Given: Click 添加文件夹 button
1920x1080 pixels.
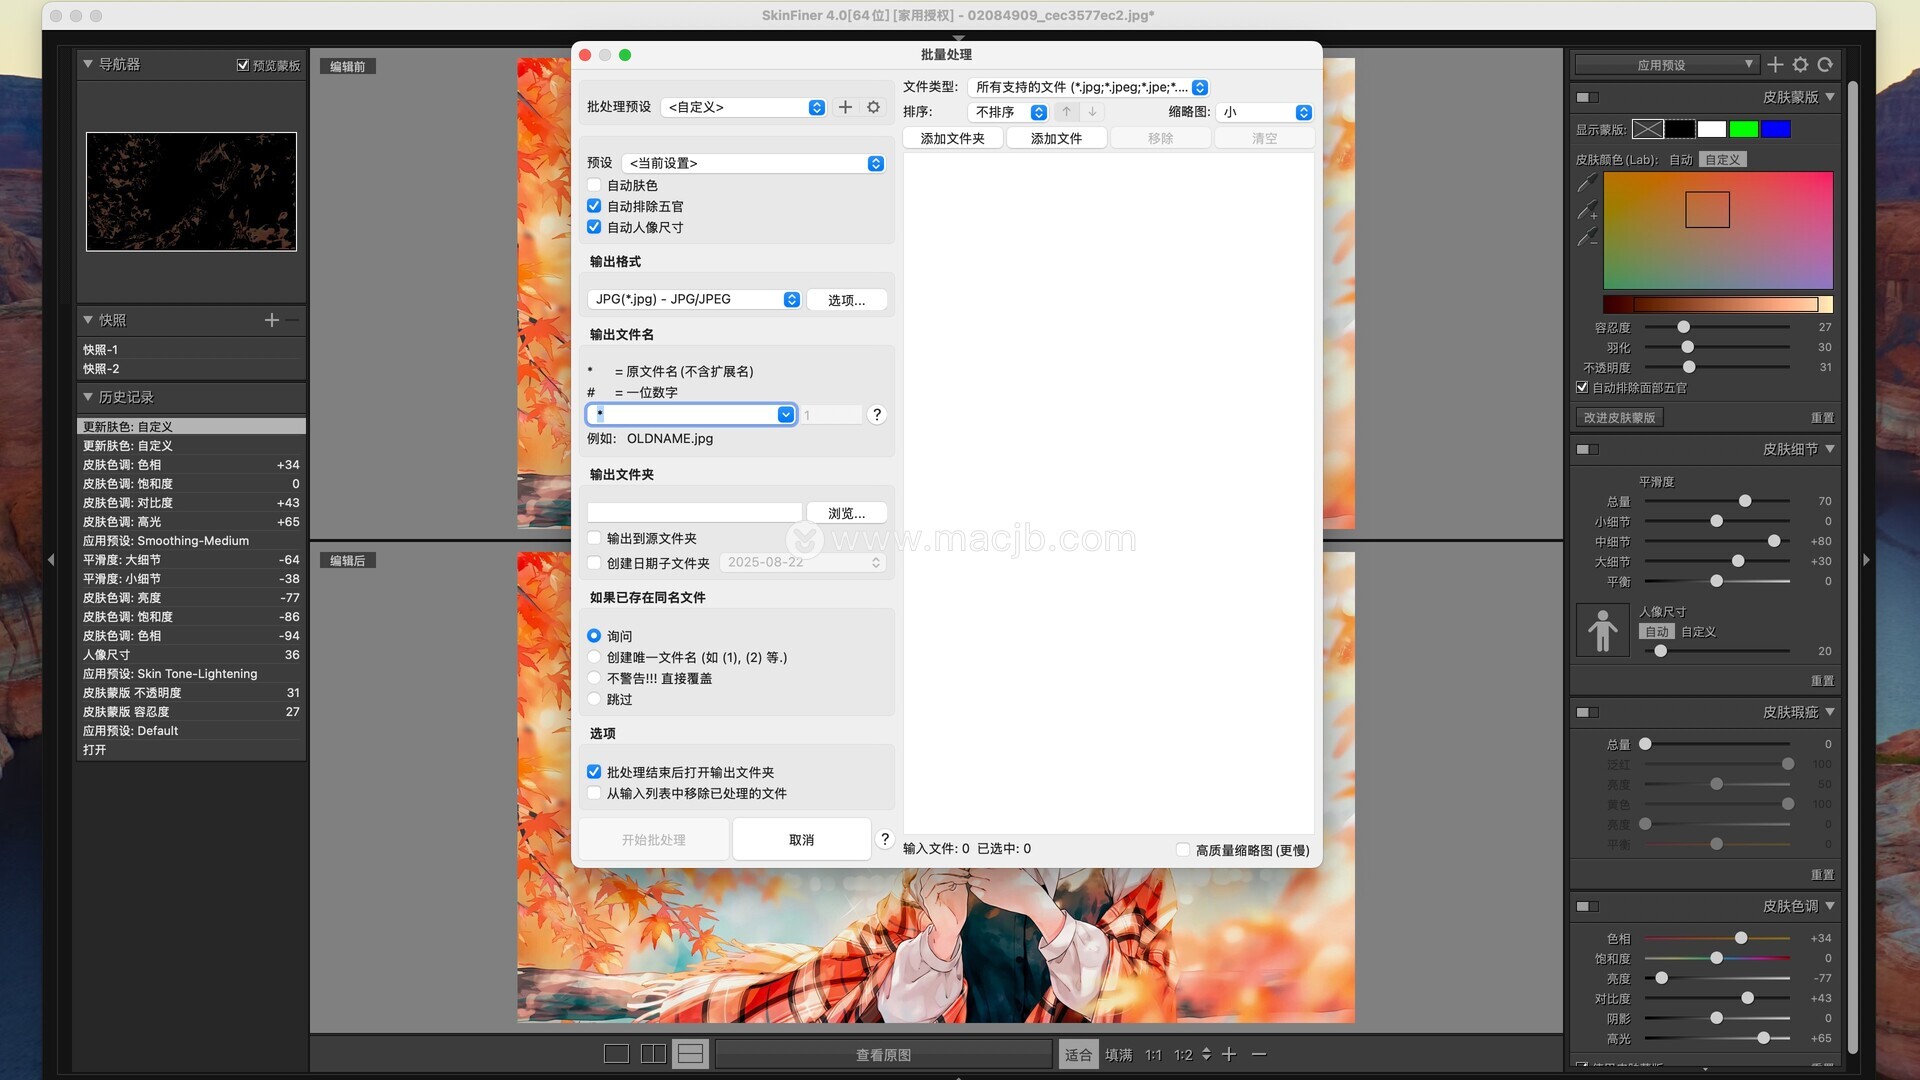Looking at the screenshot, I should 953,138.
